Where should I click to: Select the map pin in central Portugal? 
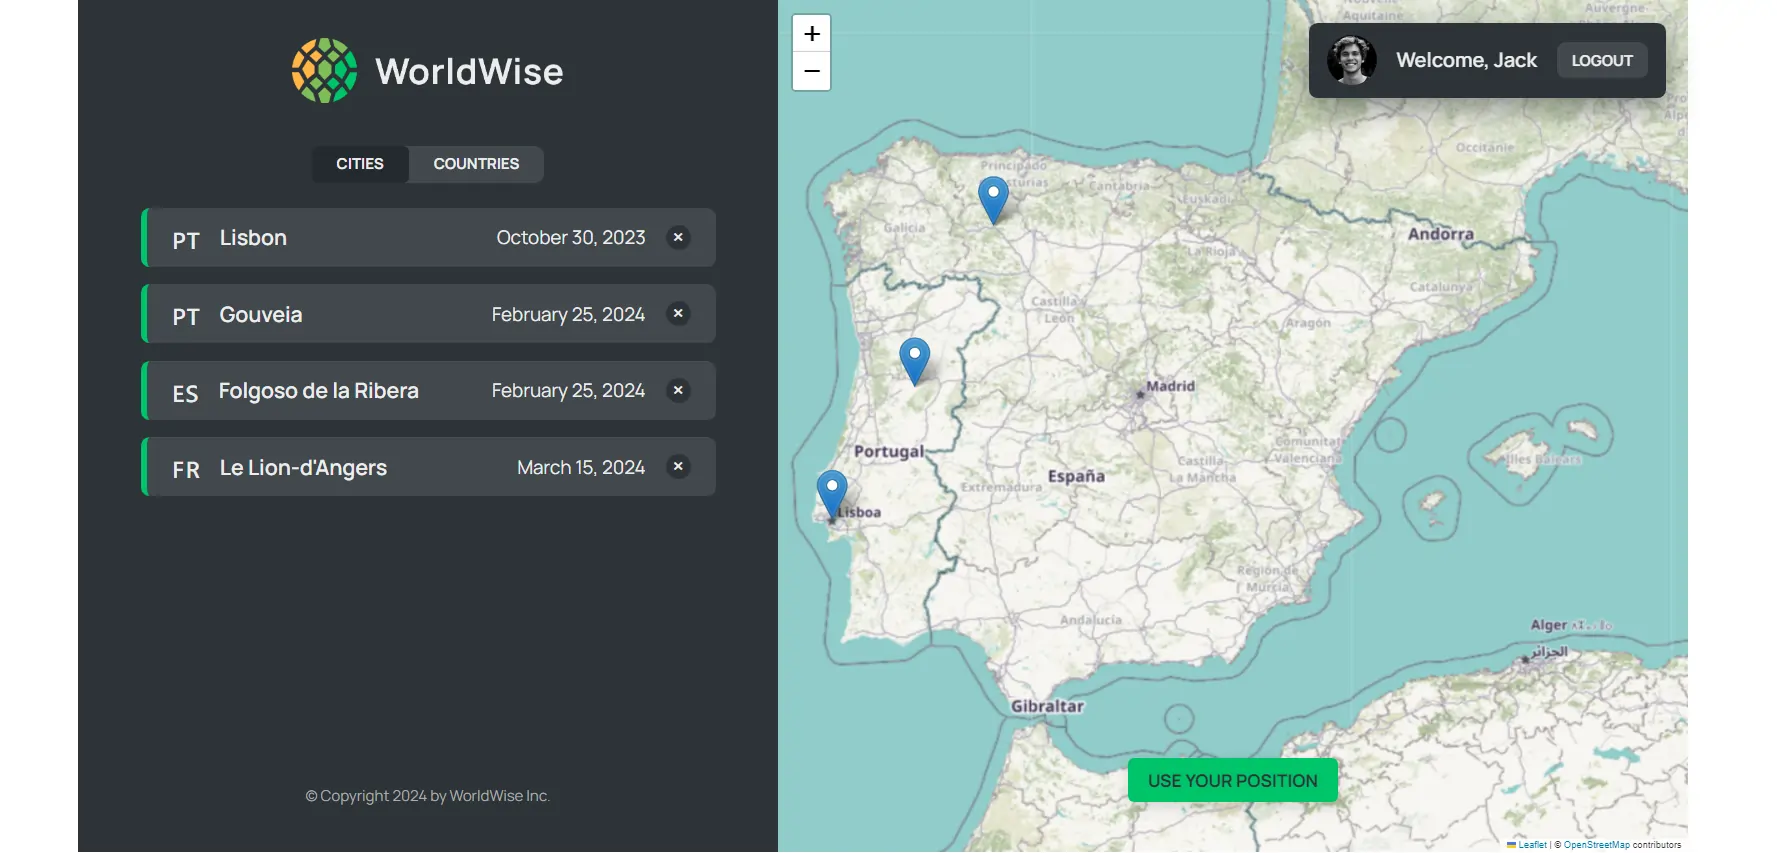(914, 360)
